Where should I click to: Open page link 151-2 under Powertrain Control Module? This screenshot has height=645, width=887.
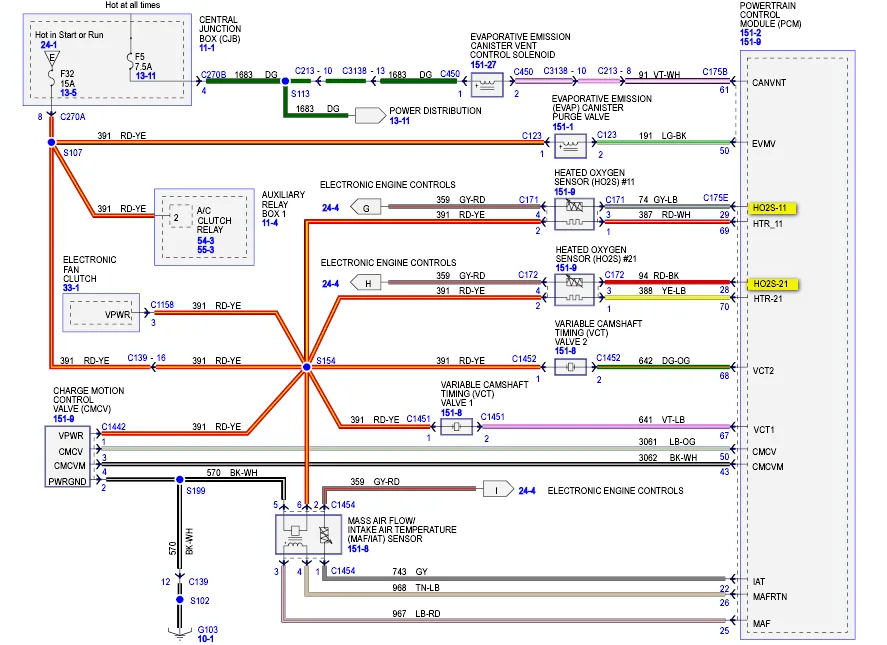click(751, 33)
